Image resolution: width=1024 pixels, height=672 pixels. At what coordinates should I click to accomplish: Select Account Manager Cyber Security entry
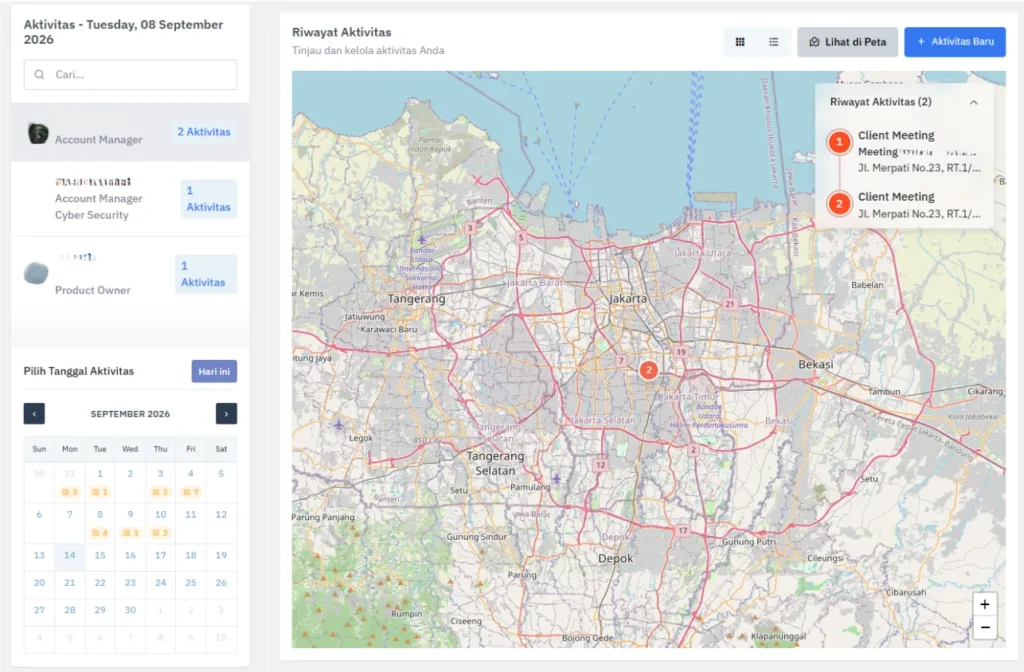click(x=131, y=199)
